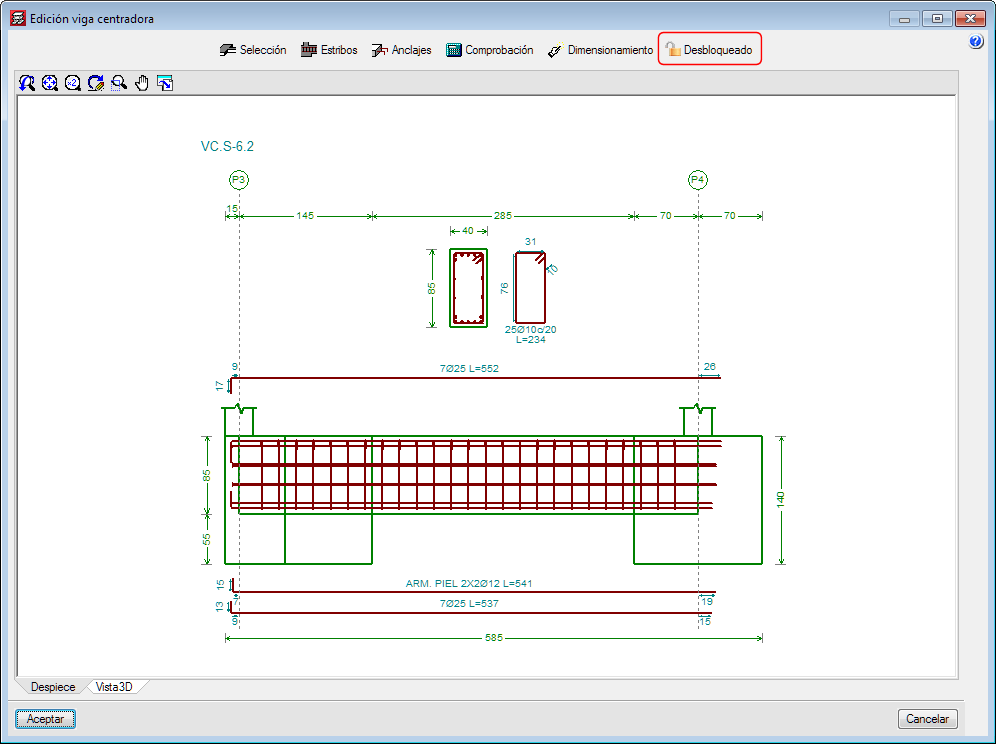Image resolution: width=996 pixels, height=744 pixels.
Task: Click the previous zoom view icon
Action: (x=27, y=83)
